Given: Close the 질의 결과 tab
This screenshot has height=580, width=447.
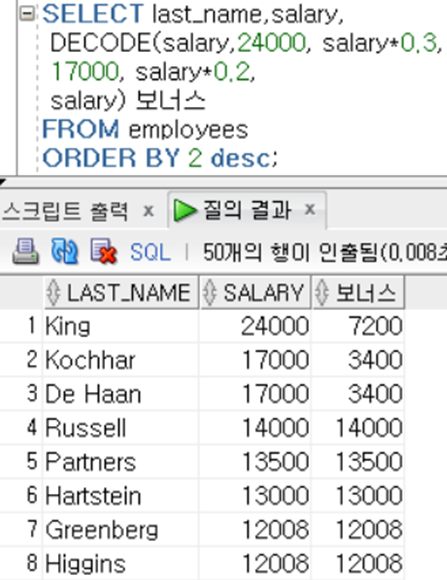Looking at the screenshot, I should 310,210.
